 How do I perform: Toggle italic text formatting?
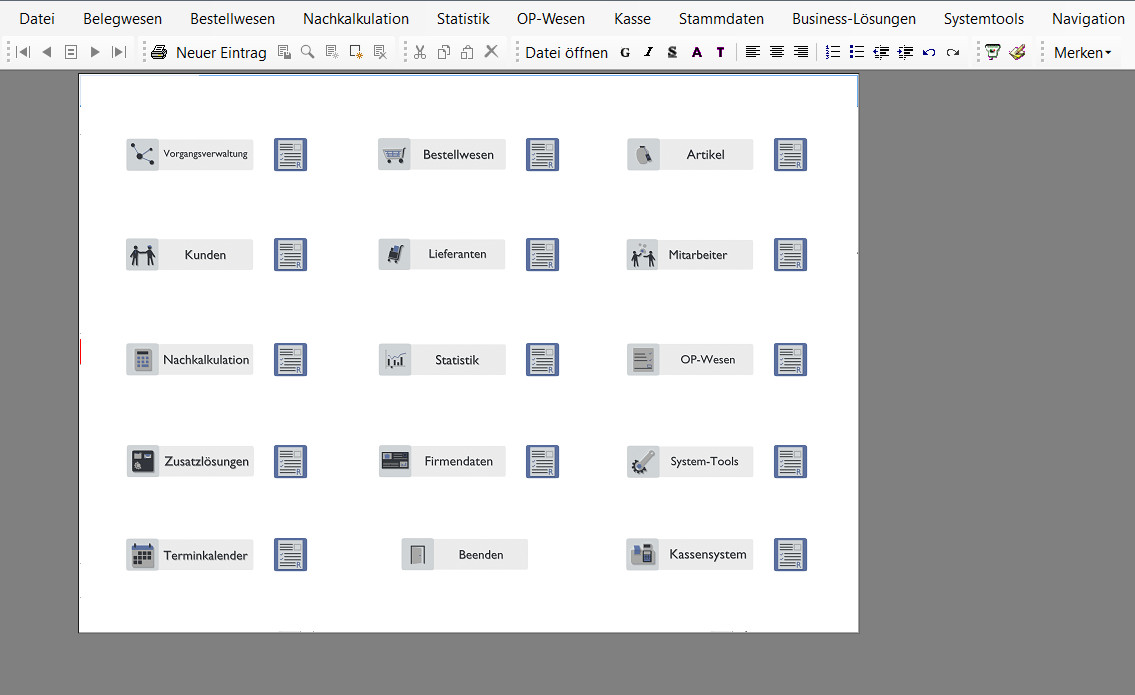pyautogui.click(x=648, y=52)
